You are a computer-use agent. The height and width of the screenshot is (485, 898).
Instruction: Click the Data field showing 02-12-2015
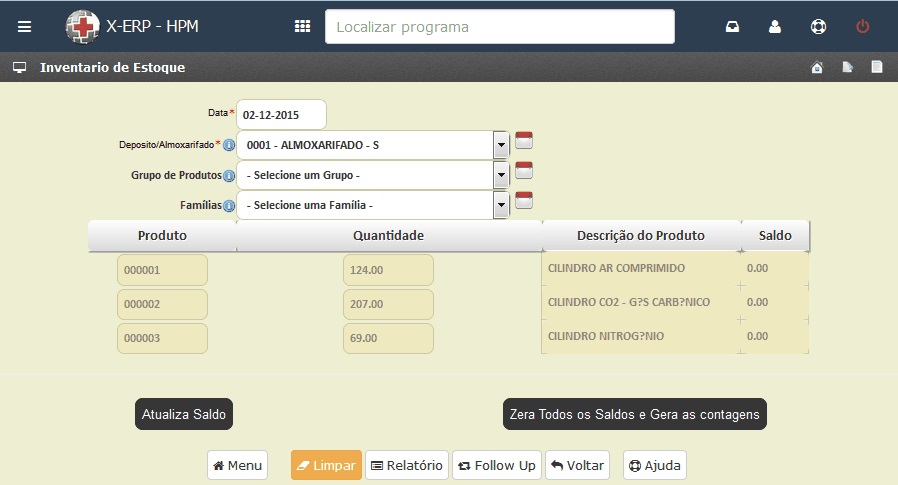[x=281, y=115]
